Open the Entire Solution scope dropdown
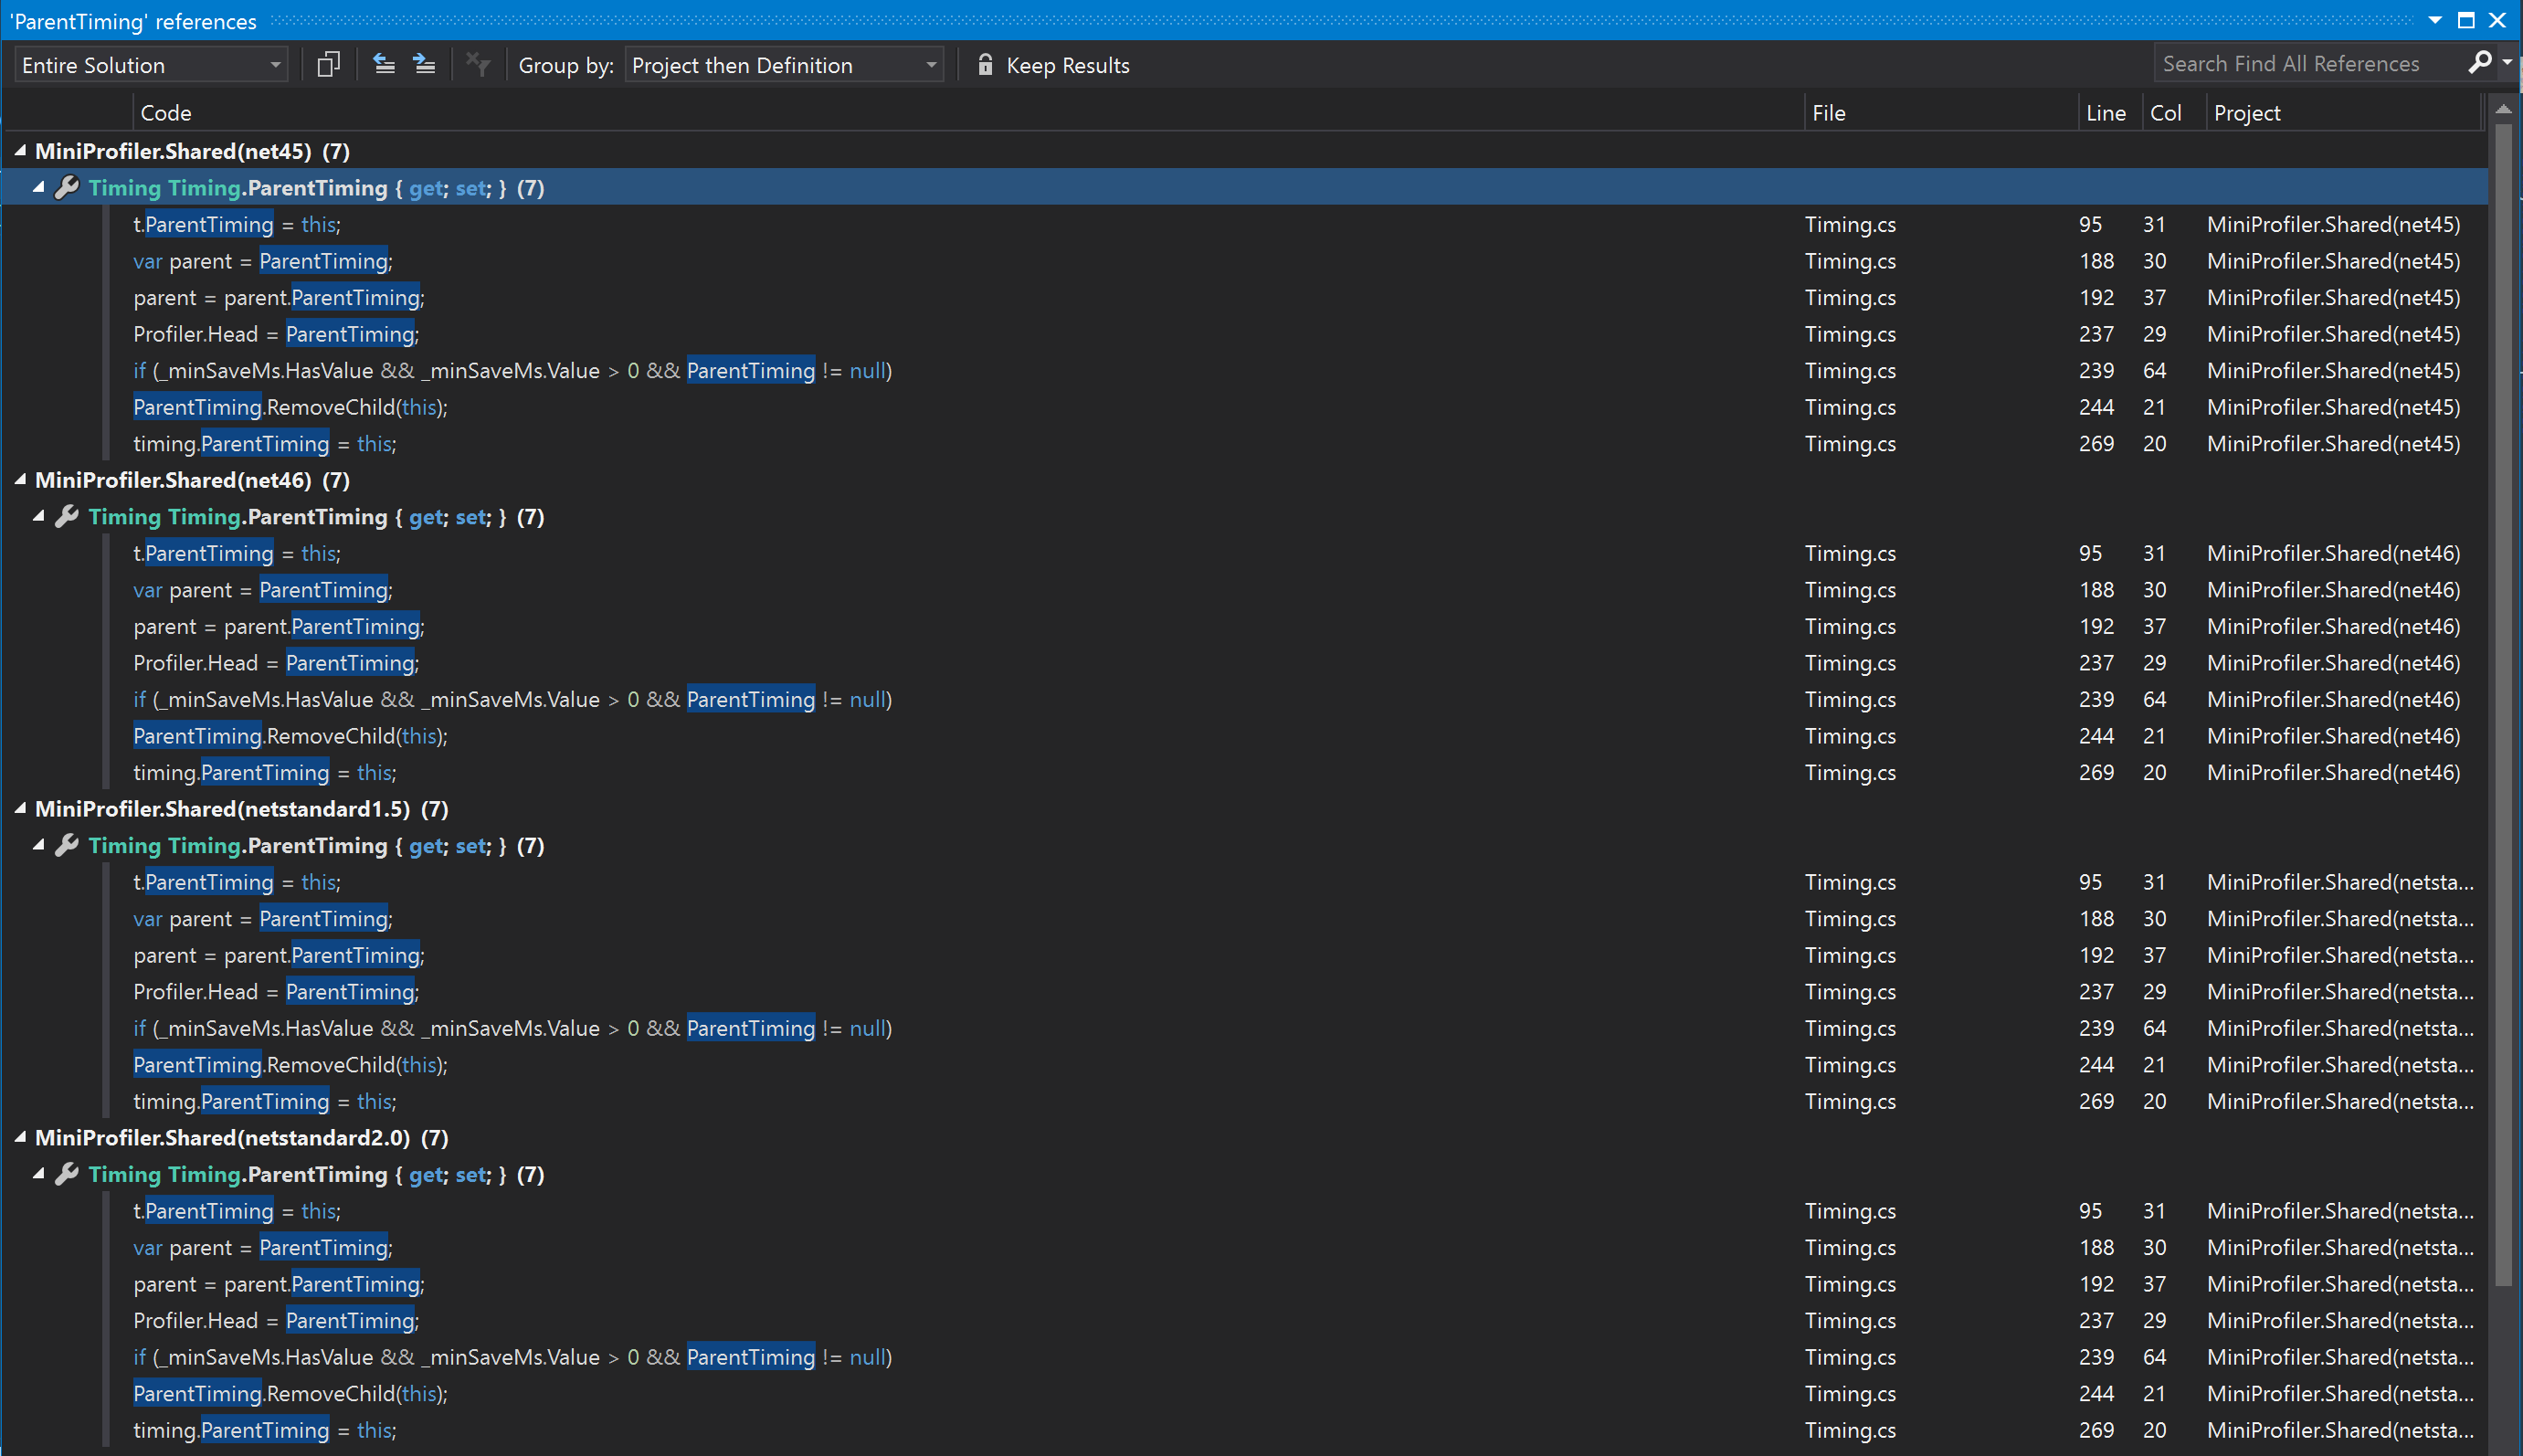 152,65
